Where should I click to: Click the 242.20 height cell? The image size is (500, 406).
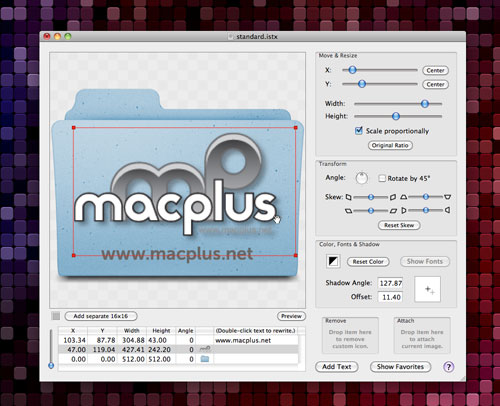(x=161, y=350)
